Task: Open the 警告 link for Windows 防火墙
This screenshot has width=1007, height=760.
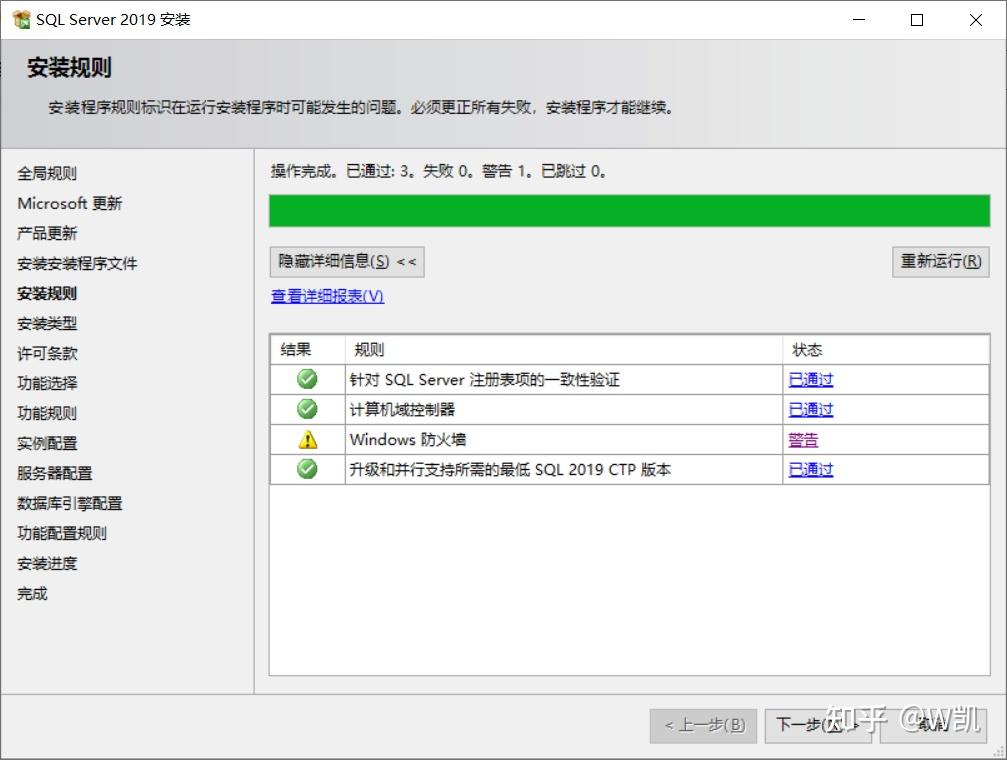Action: pyautogui.click(x=803, y=440)
